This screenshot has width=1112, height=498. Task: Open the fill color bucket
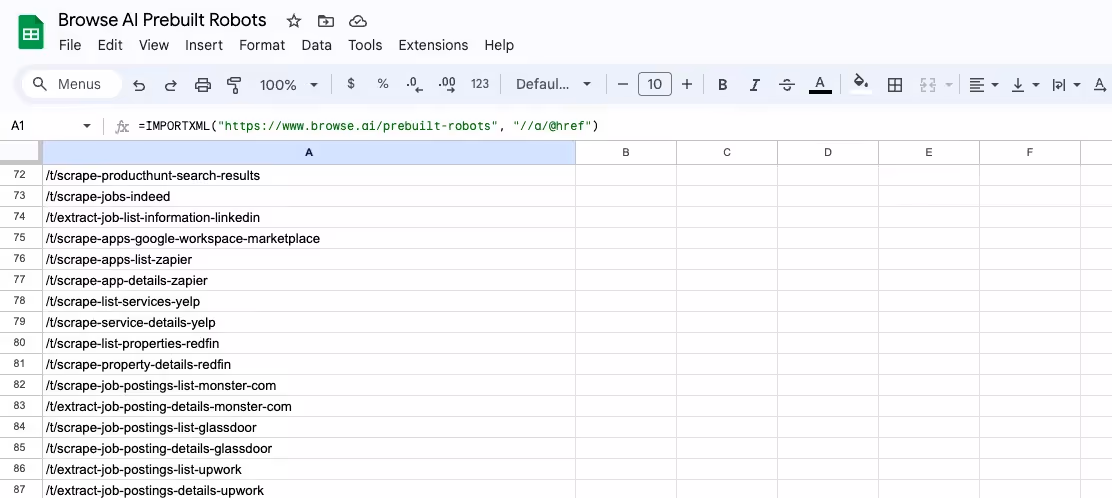[861, 84]
